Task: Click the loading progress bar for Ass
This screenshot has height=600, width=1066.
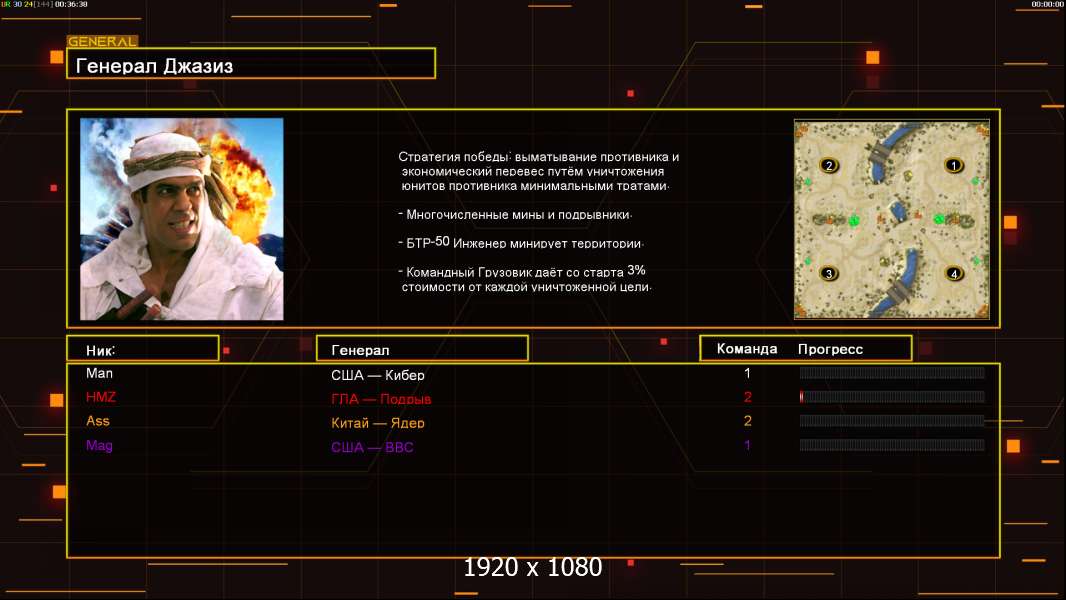Action: tap(892, 421)
